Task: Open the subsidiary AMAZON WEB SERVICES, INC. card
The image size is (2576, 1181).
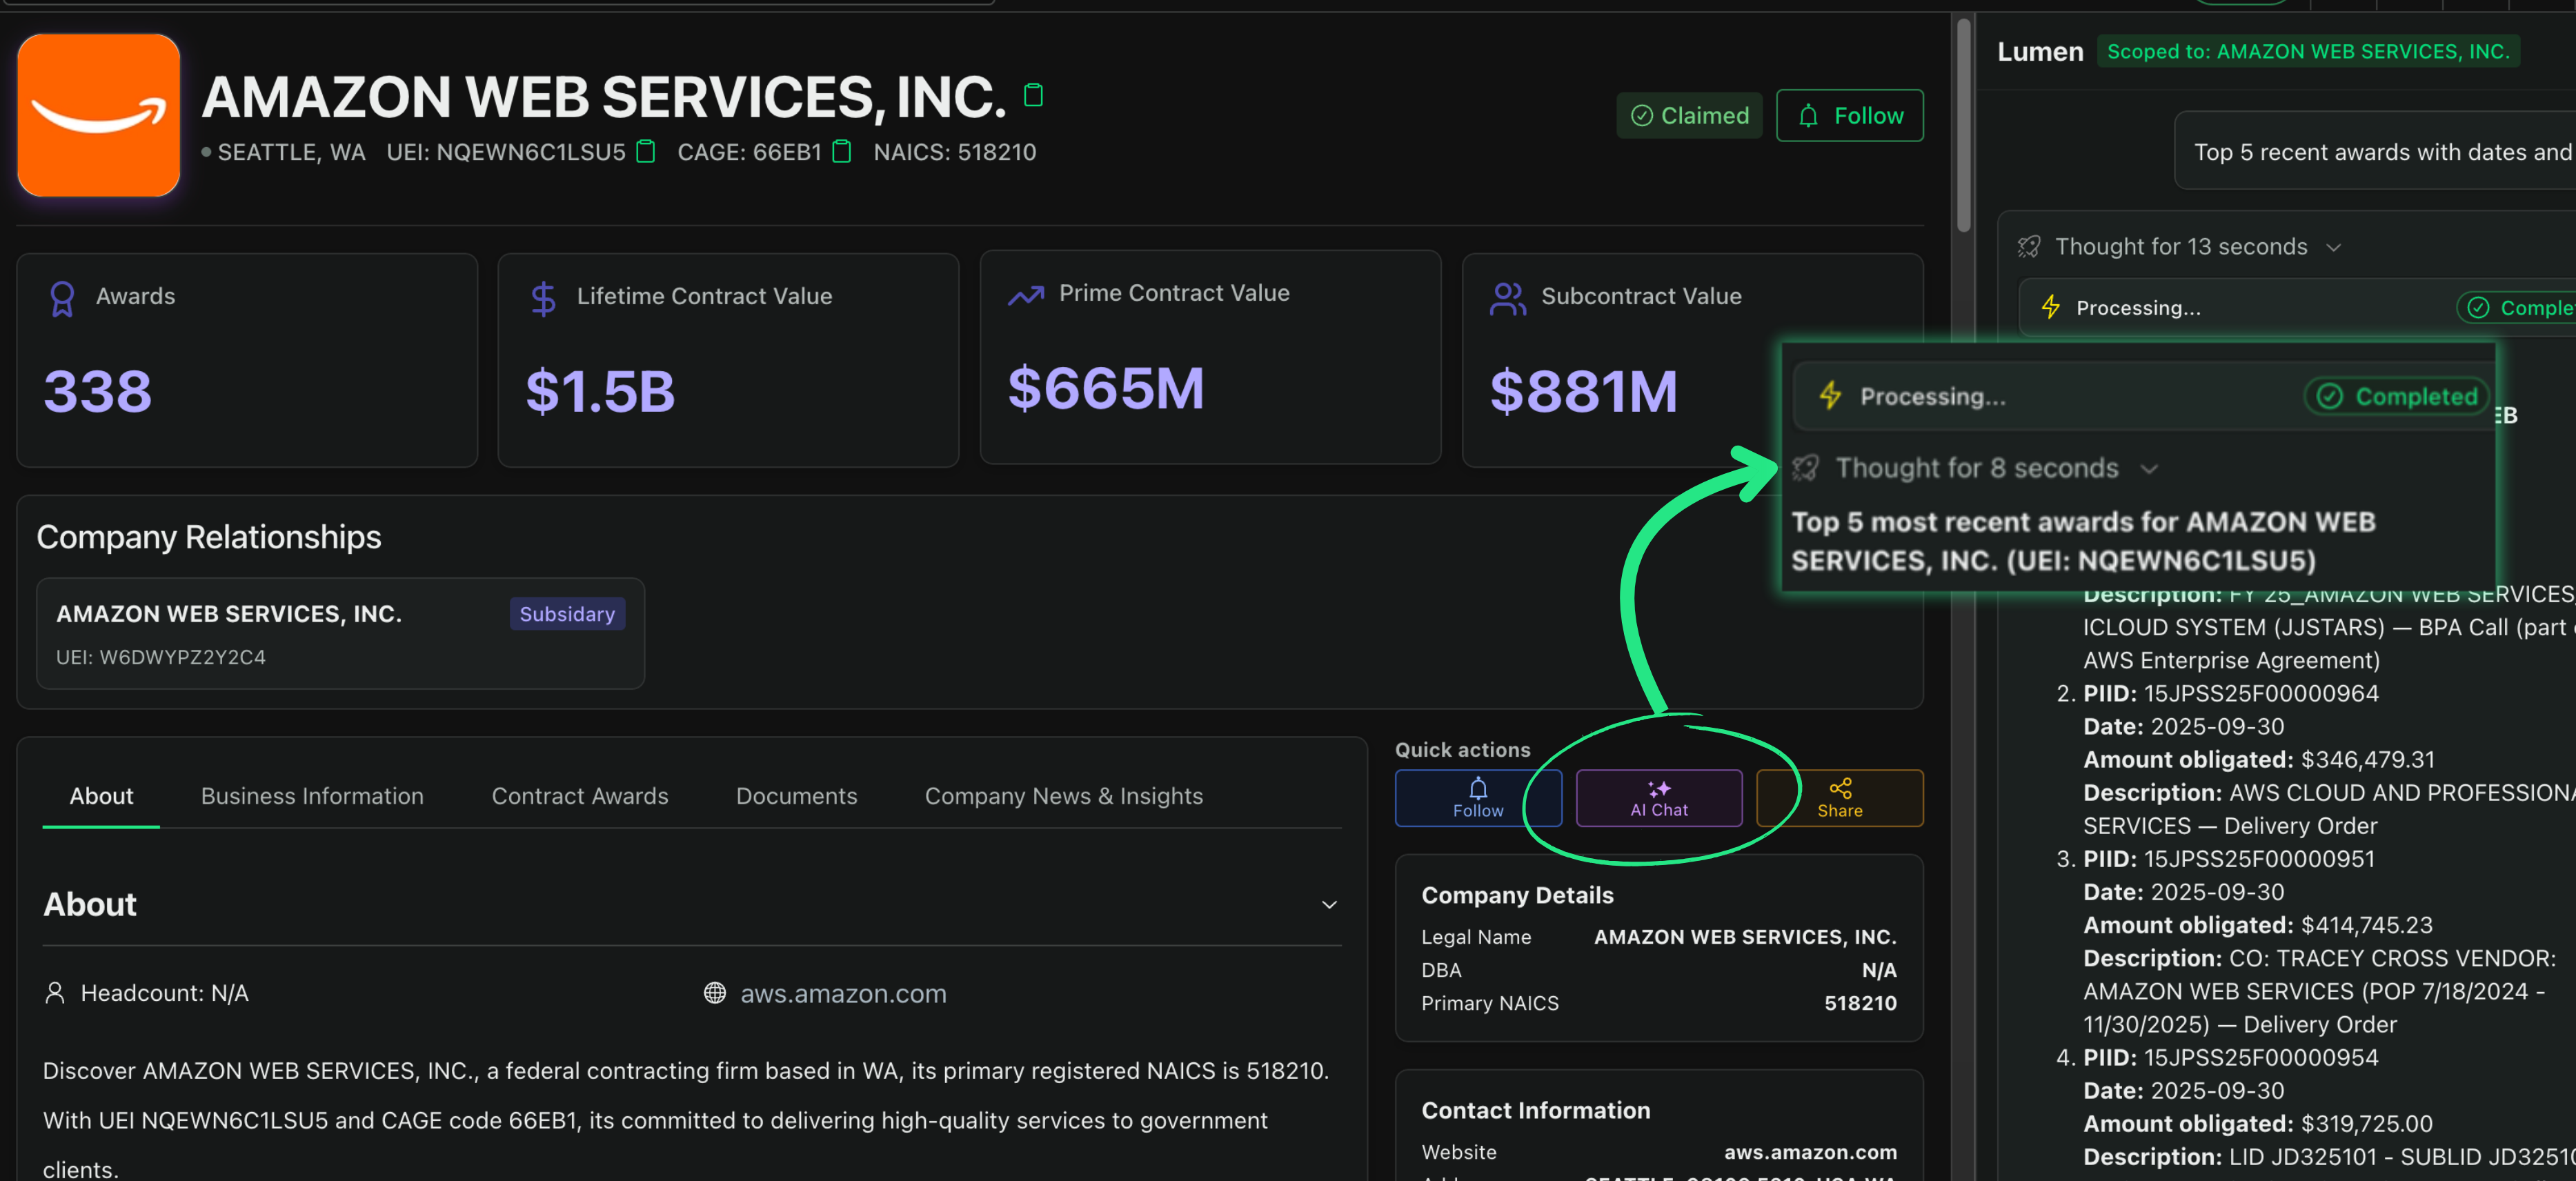Action: click(340, 633)
